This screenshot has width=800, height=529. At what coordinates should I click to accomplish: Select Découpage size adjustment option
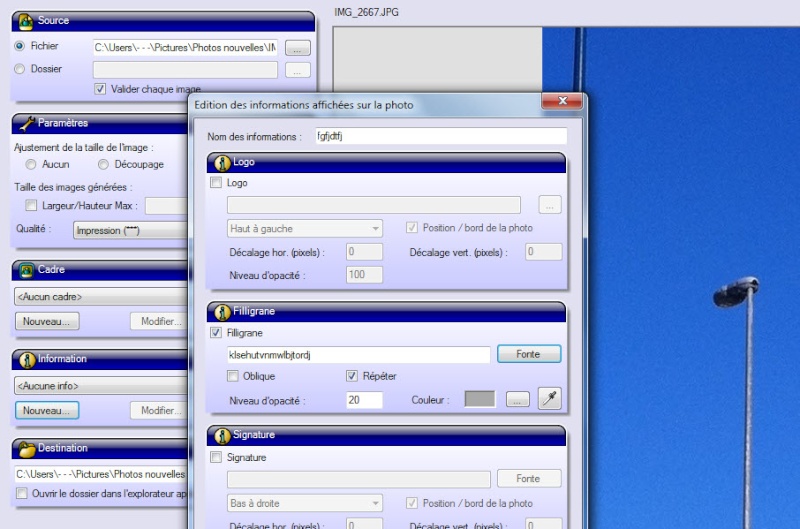[x=104, y=164]
